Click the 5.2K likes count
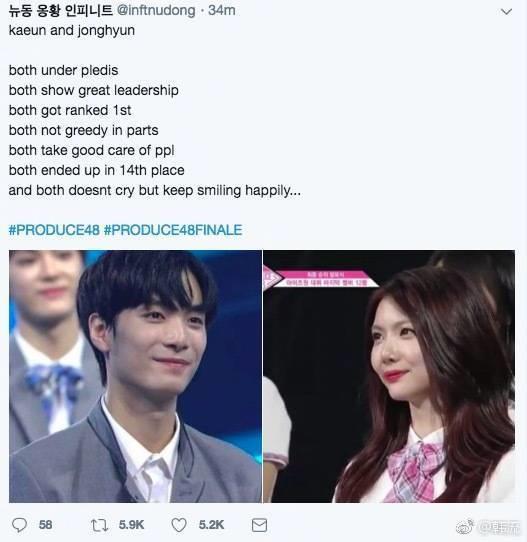527x542 pixels. [211, 525]
